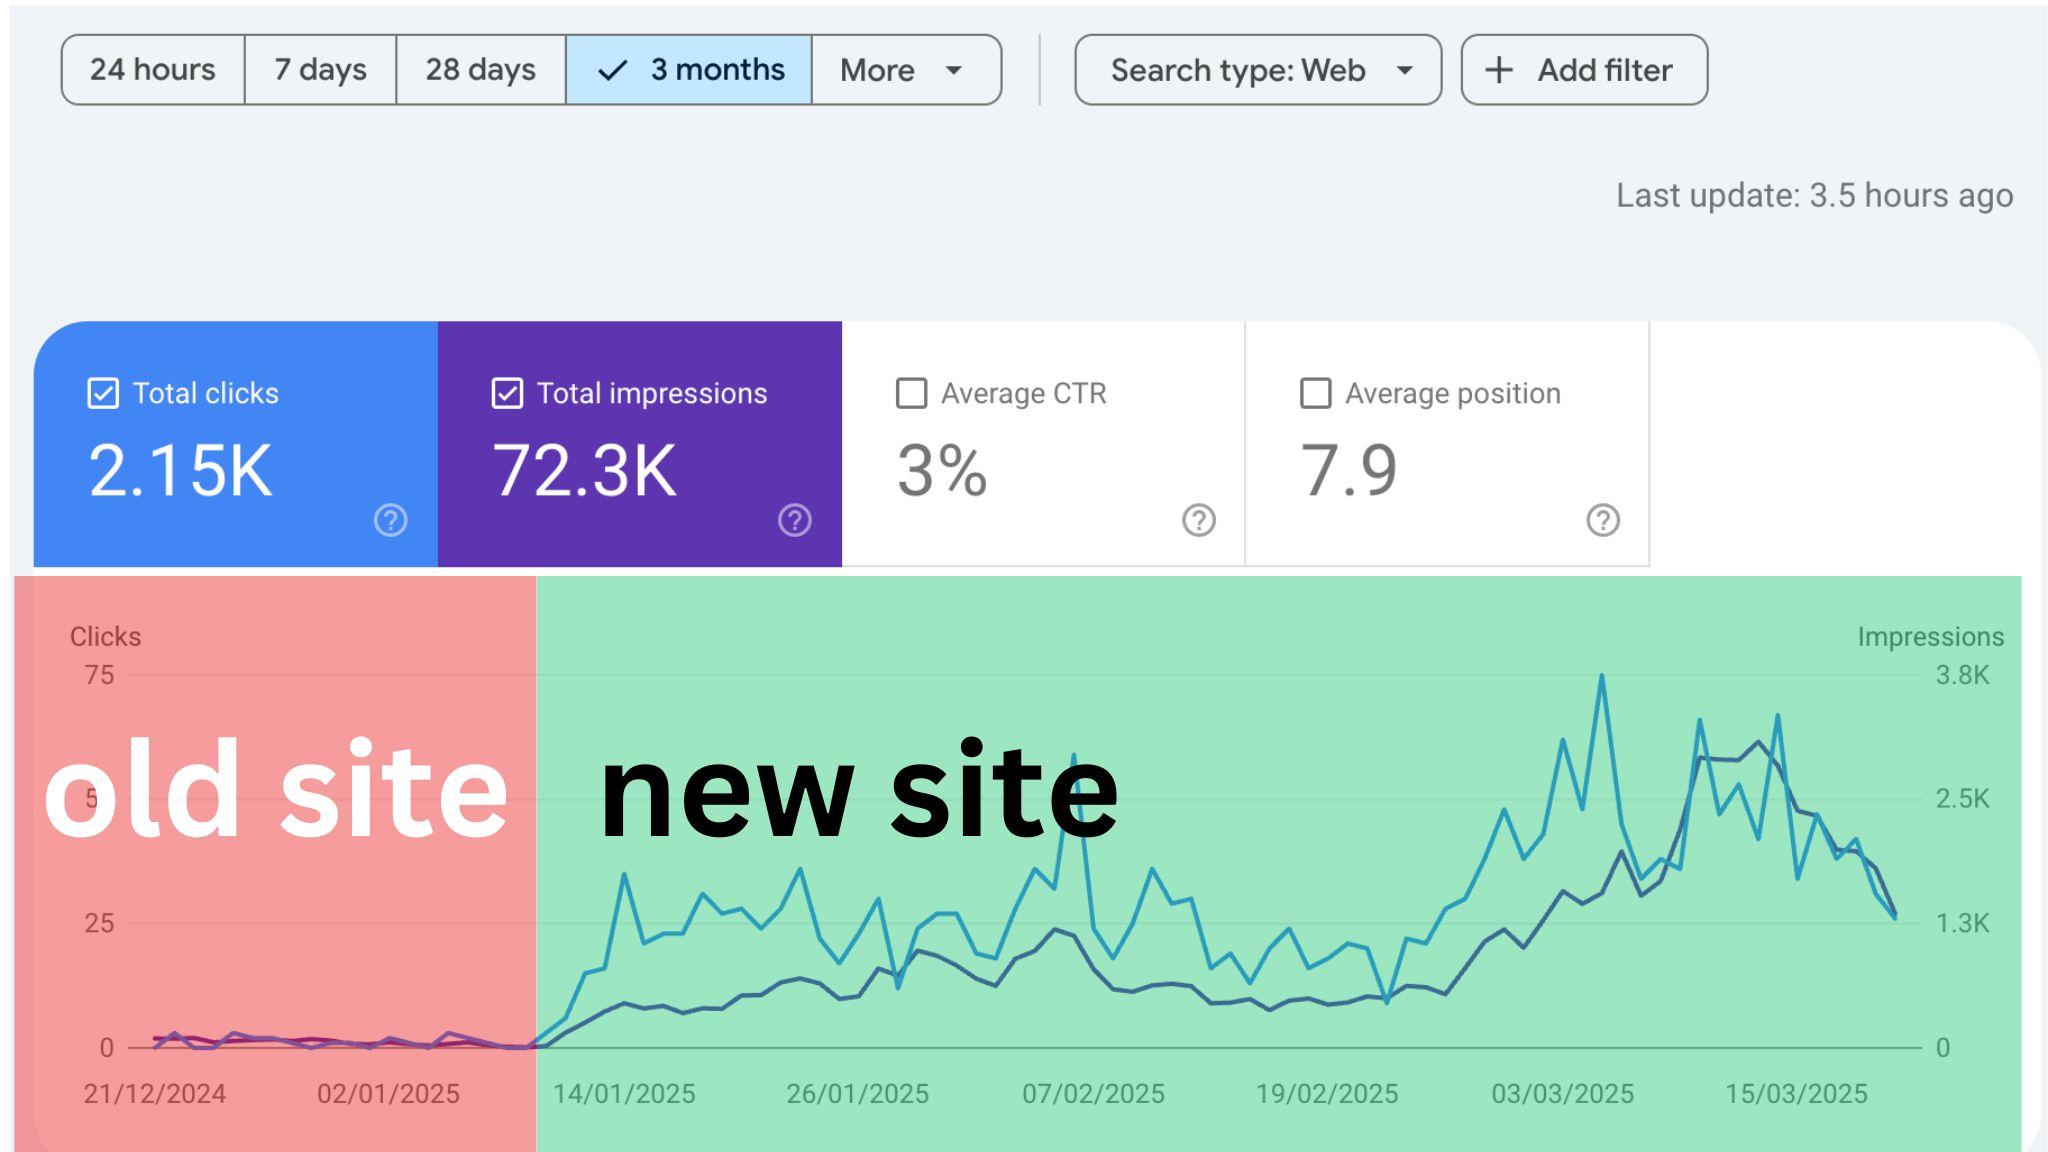
Task: Click the plus icon in Add filter
Action: (x=1497, y=69)
